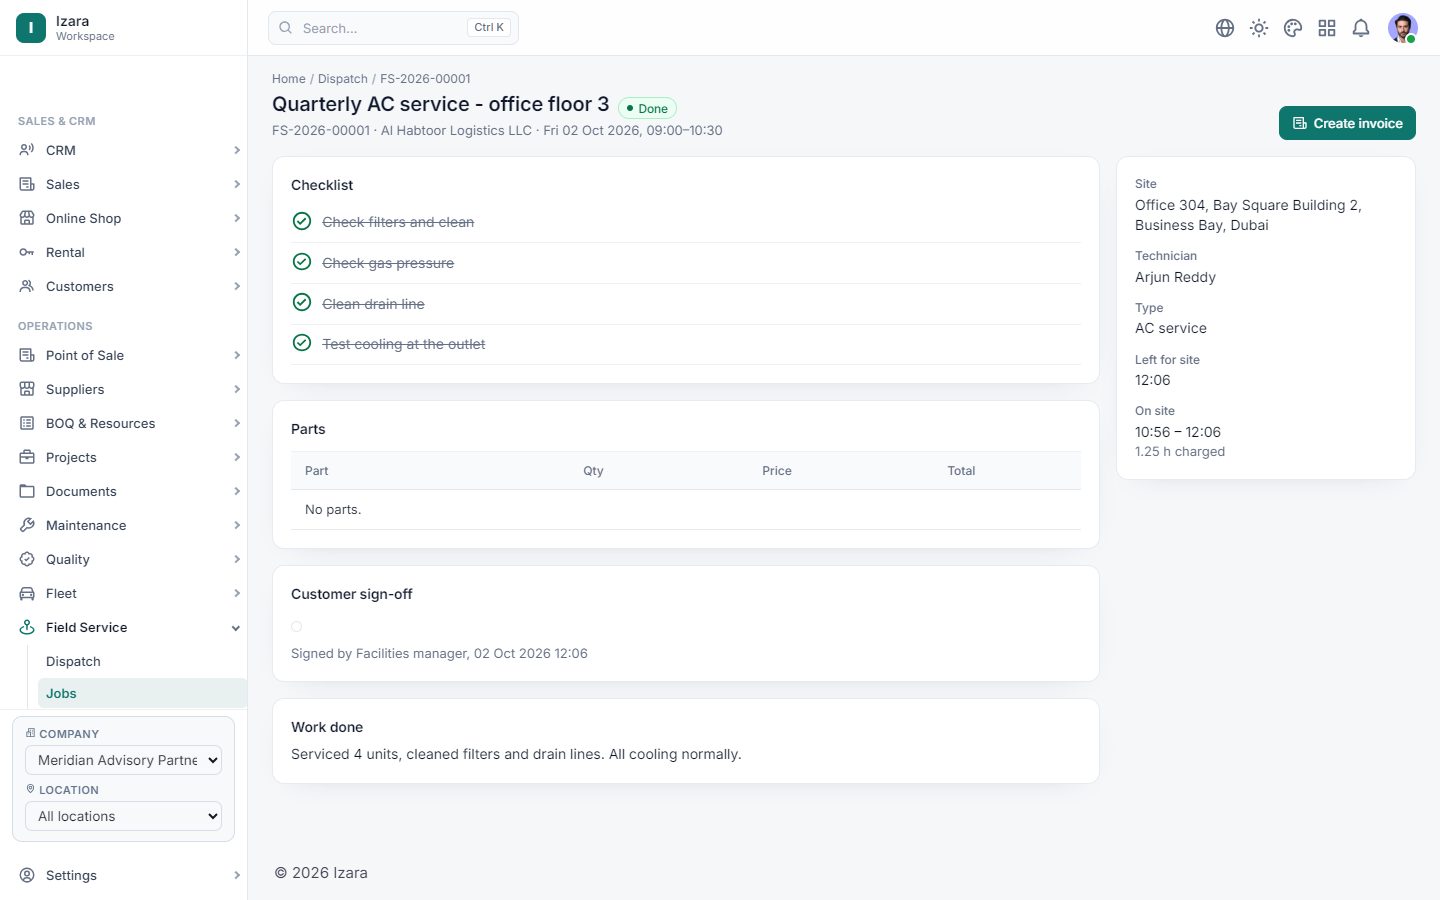Open the Company dropdown selector

(x=123, y=760)
